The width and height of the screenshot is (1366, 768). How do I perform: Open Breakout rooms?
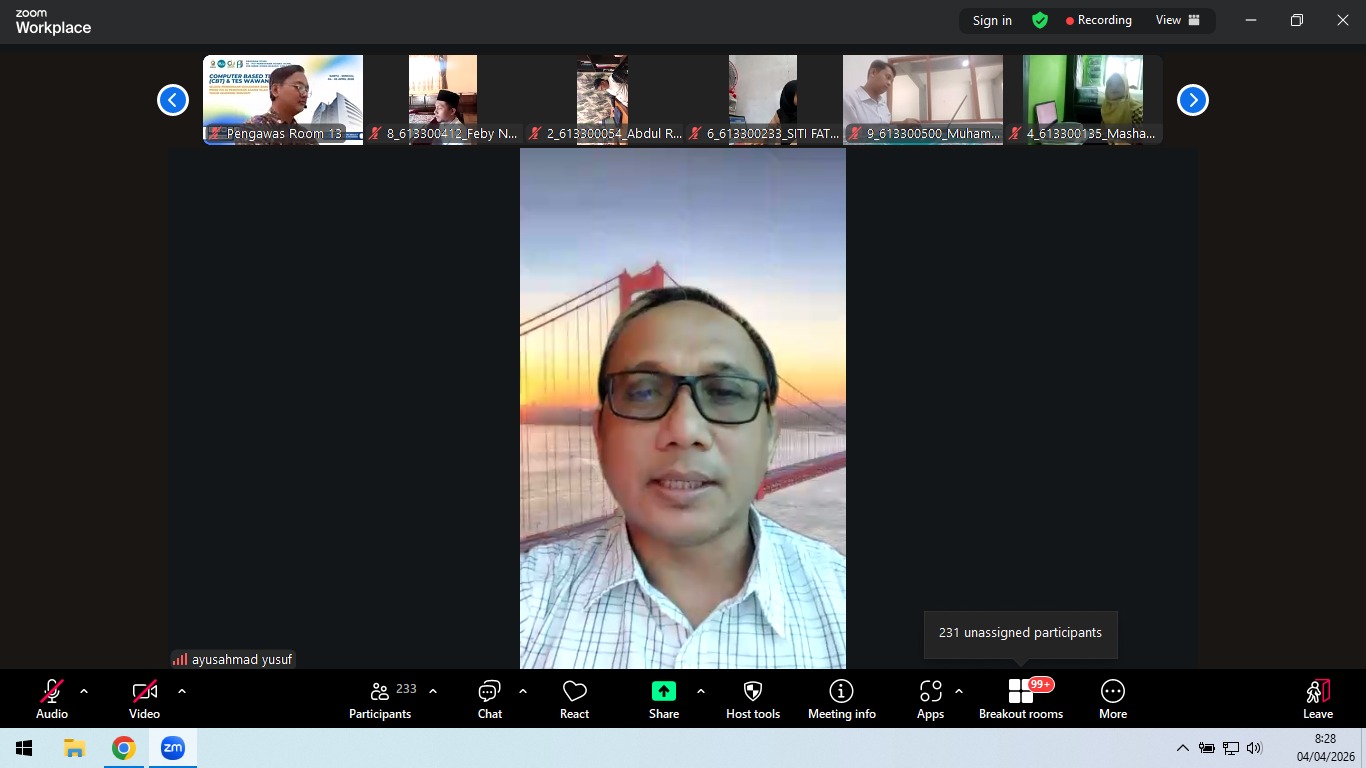(1020, 699)
